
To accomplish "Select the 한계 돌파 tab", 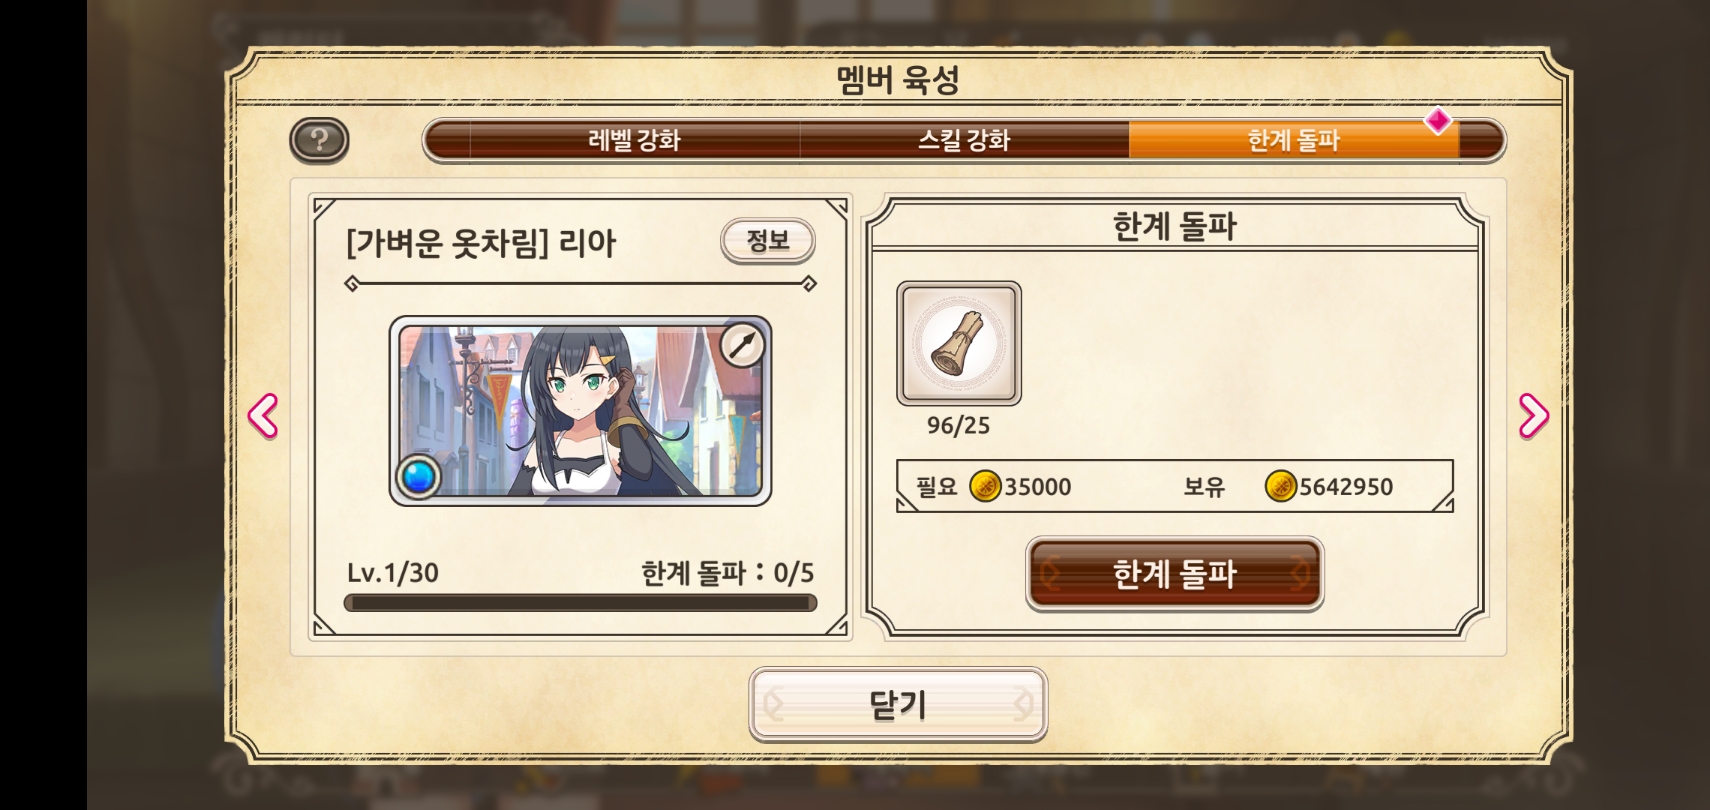I will (x=1294, y=140).
